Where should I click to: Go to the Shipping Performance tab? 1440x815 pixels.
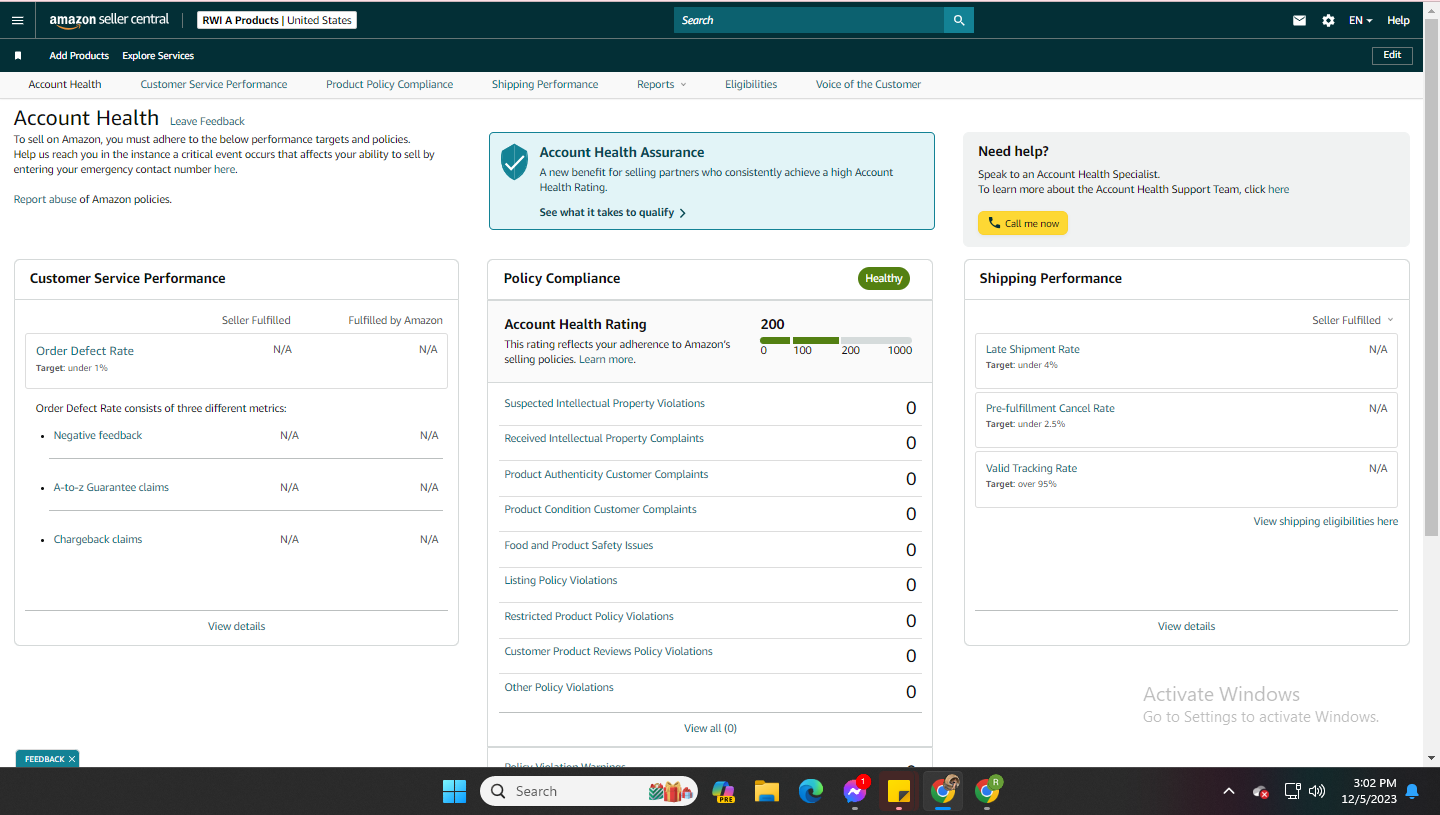tap(545, 84)
